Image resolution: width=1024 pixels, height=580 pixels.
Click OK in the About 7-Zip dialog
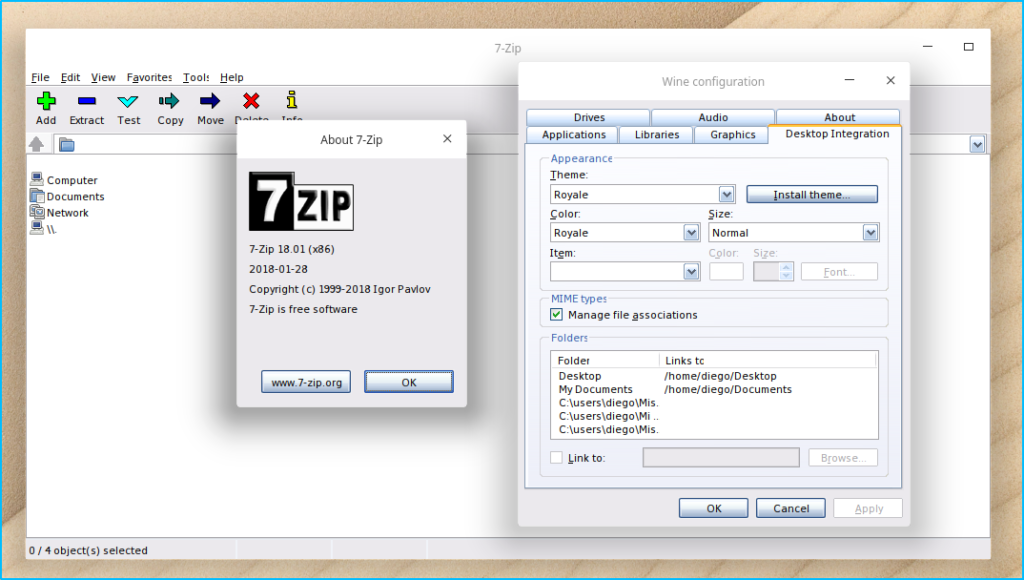409,382
